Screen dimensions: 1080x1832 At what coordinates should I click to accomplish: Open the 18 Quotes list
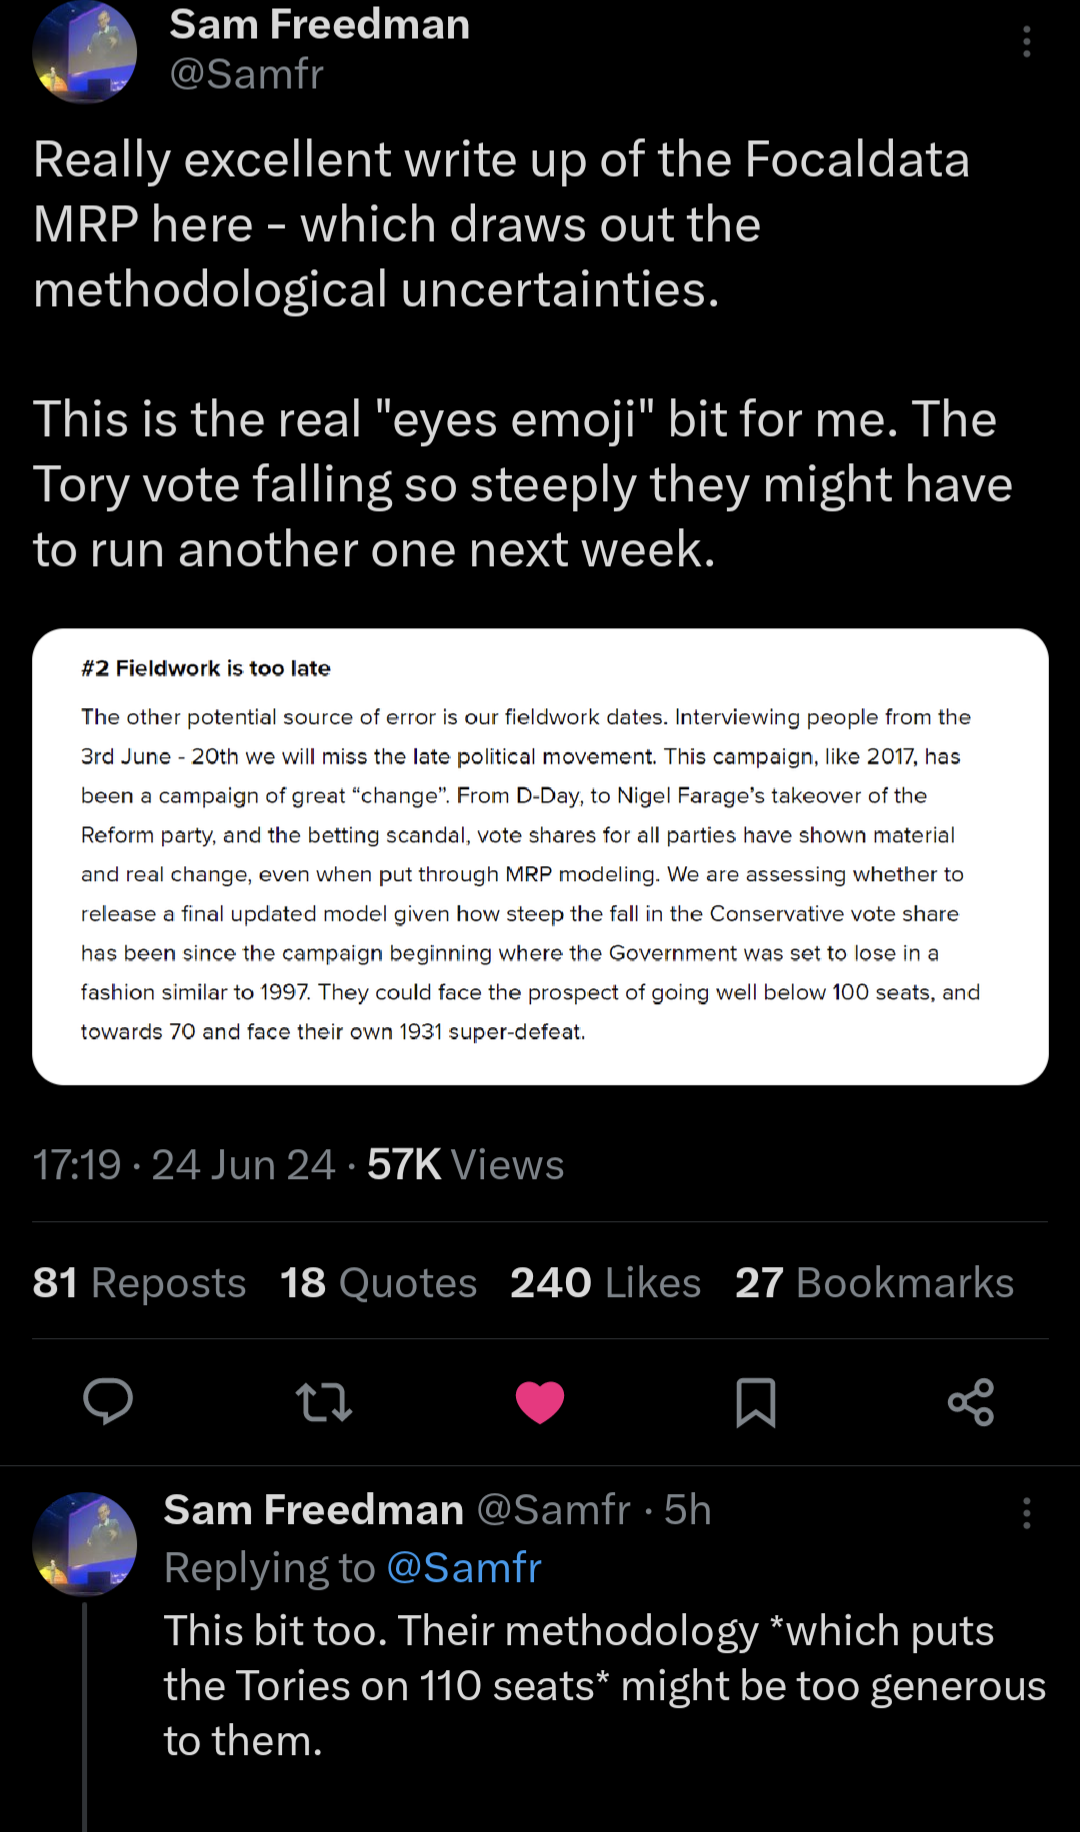coord(378,1283)
